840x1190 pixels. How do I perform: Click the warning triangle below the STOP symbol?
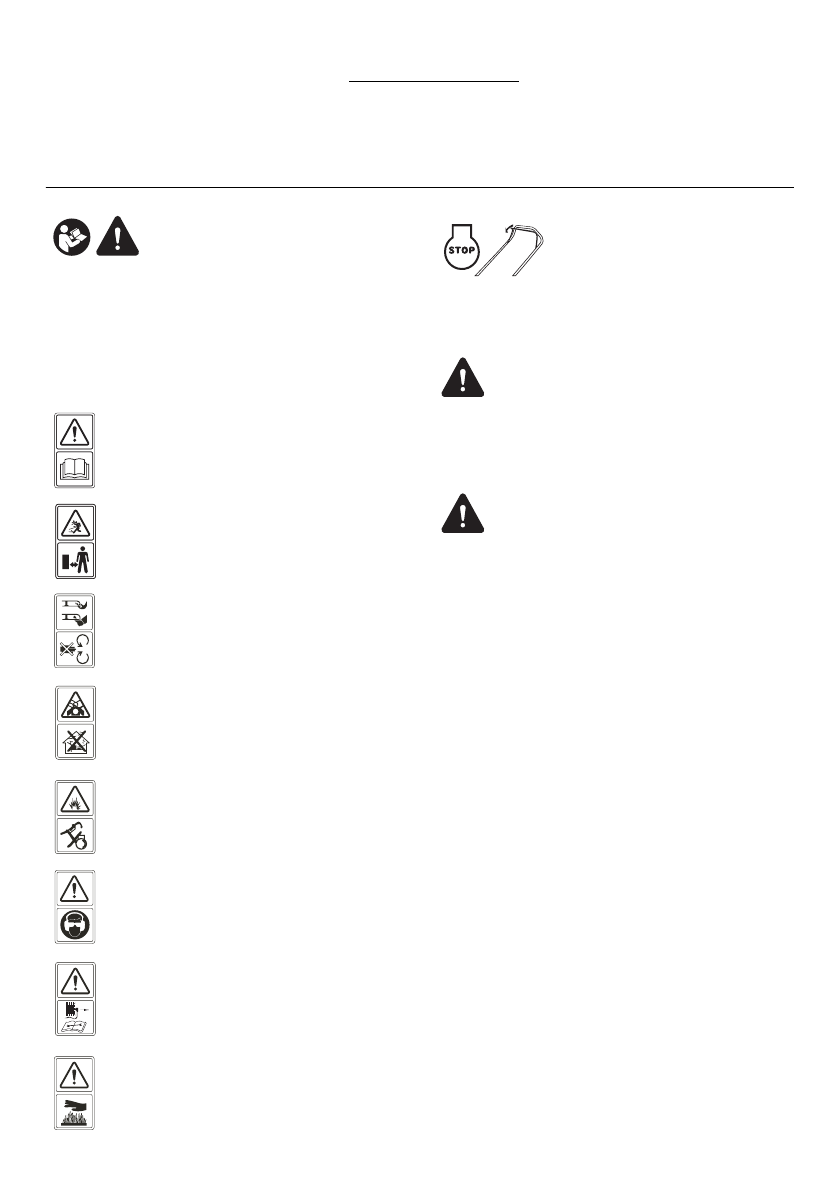[x=463, y=377]
